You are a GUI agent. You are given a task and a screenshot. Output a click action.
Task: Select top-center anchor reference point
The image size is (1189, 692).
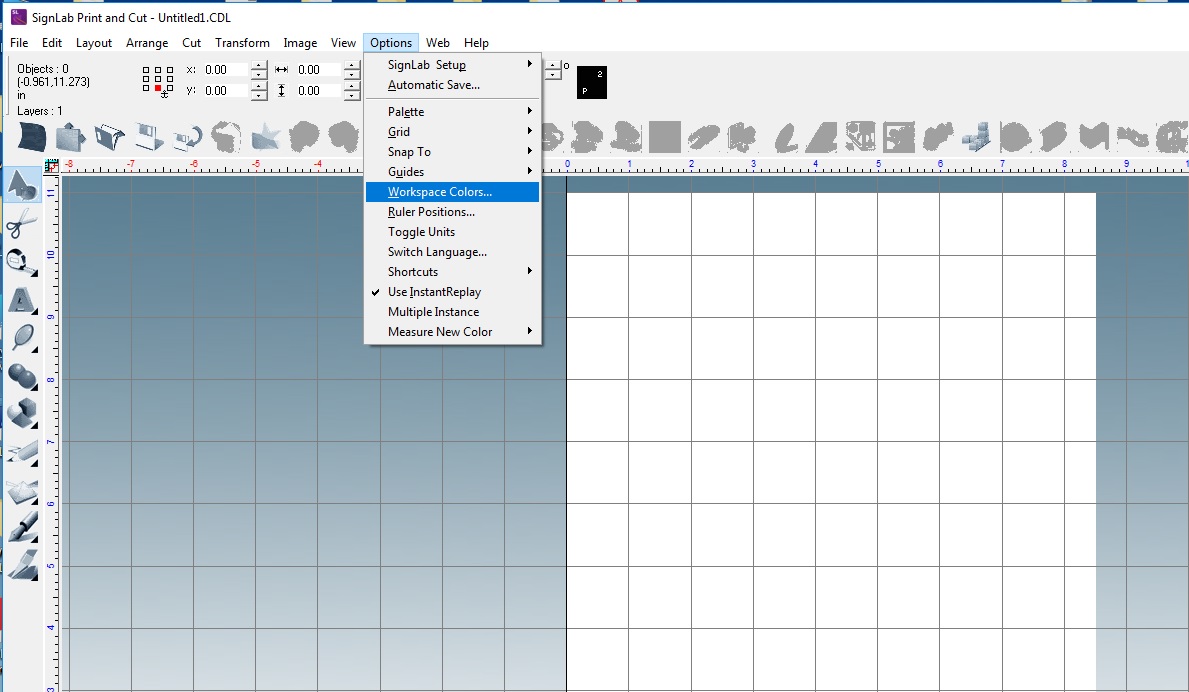click(x=158, y=70)
